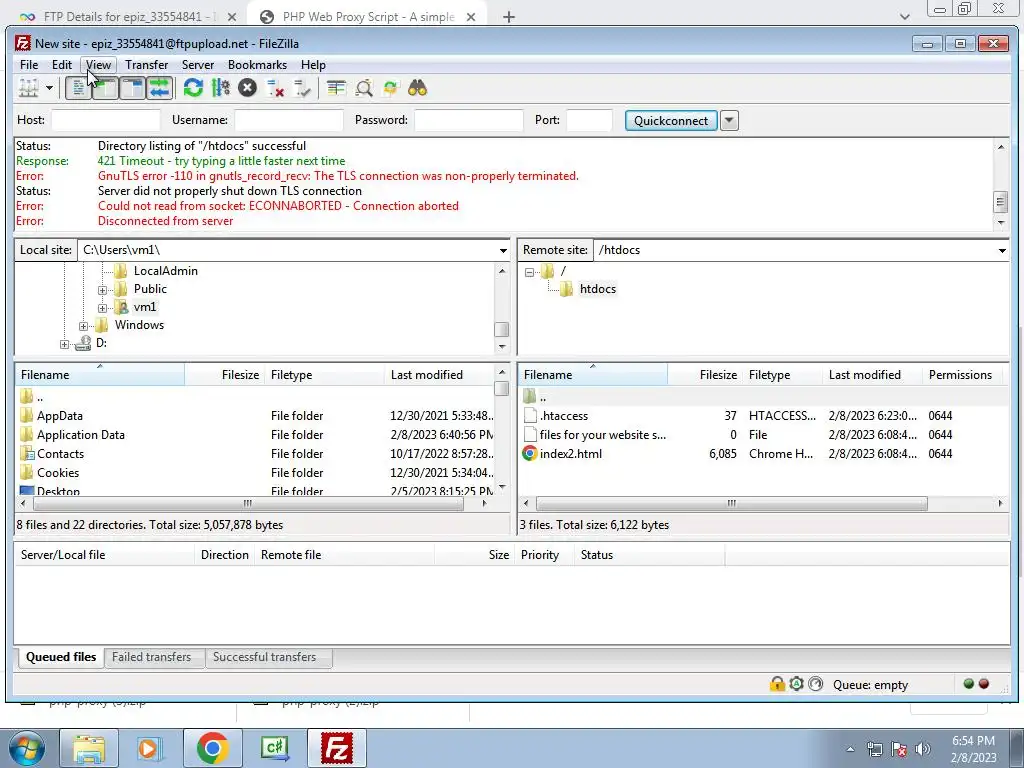Expand the D: drive node
Image resolution: width=1024 pixels, height=768 pixels.
(x=65, y=344)
